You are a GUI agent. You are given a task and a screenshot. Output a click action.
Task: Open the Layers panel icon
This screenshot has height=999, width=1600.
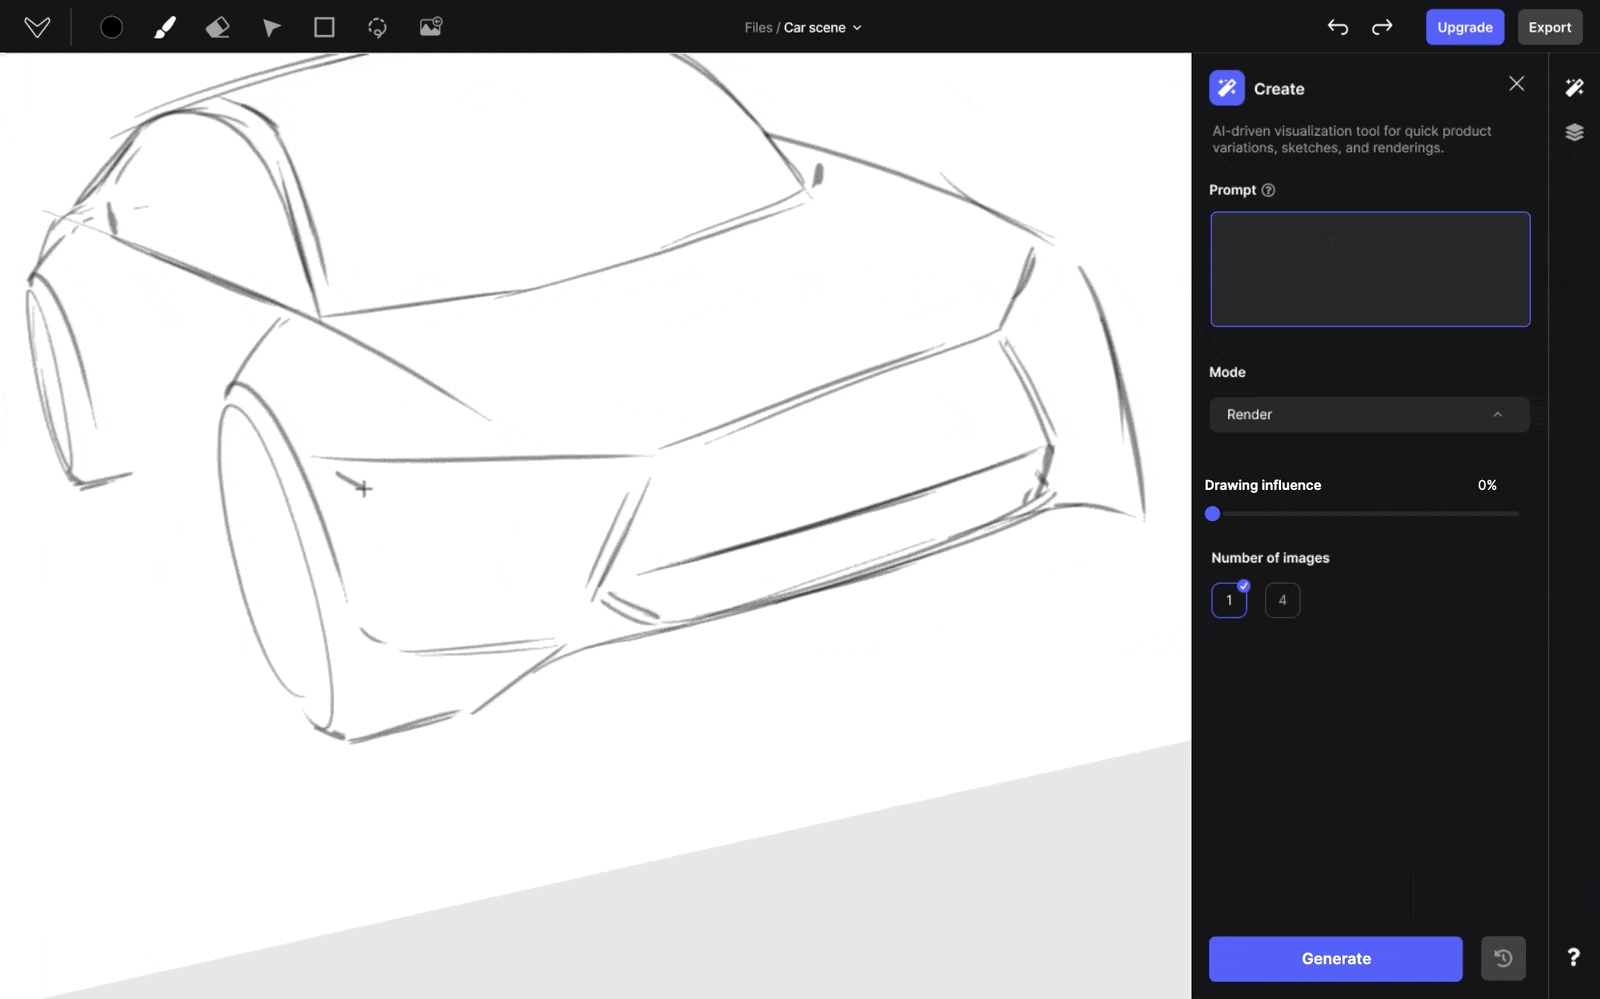pos(1574,132)
